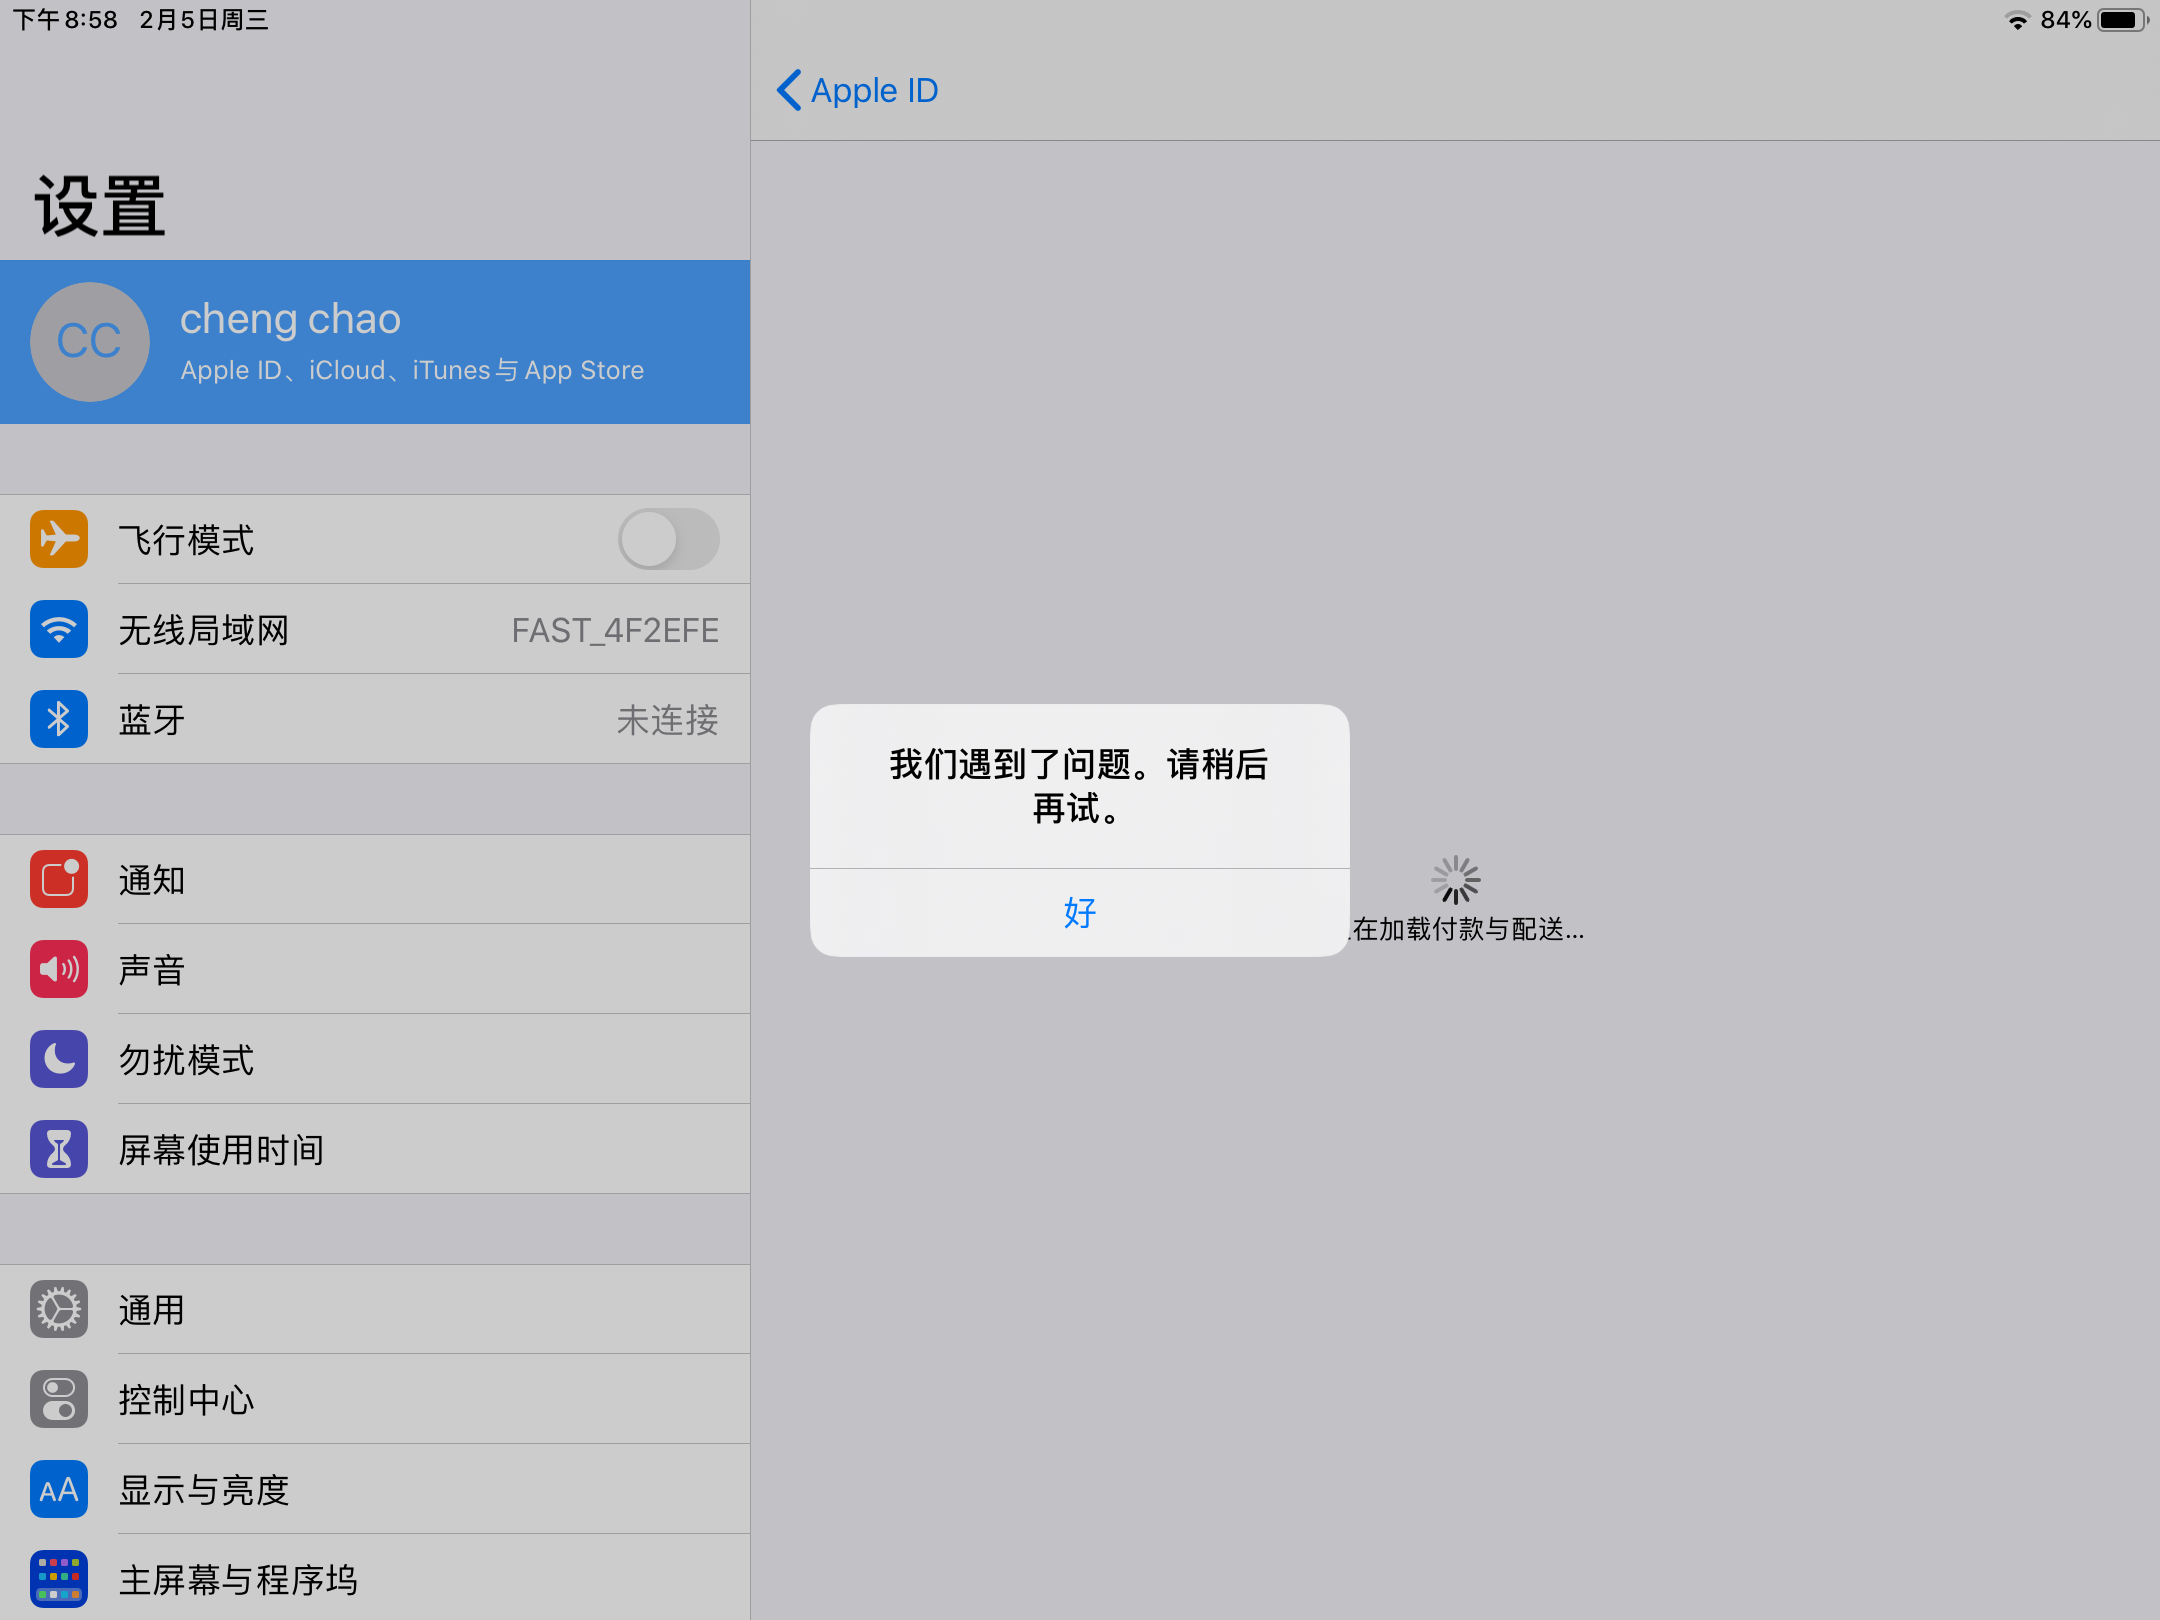Tap the Bluetooth icon

tap(59, 719)
